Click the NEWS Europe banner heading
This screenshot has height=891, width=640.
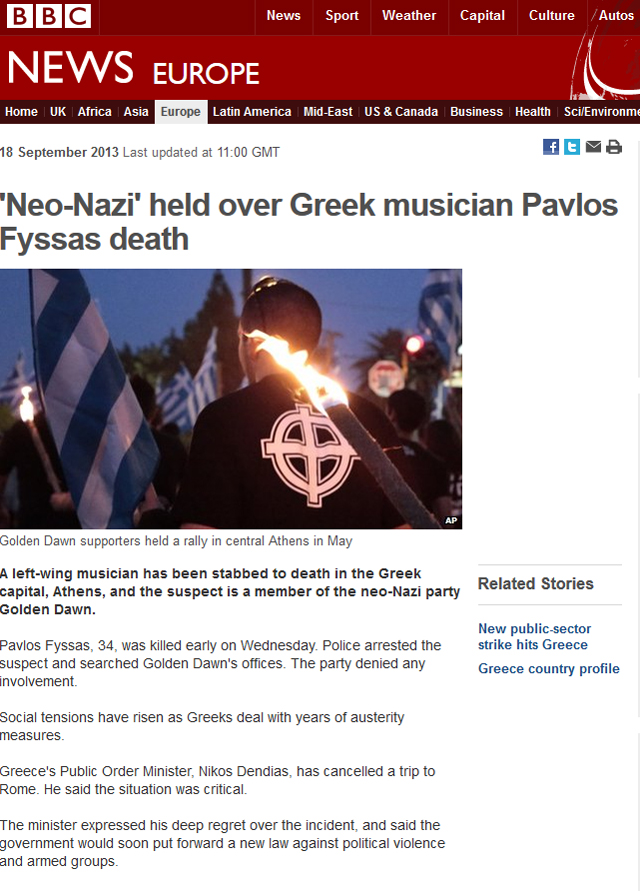134,68
